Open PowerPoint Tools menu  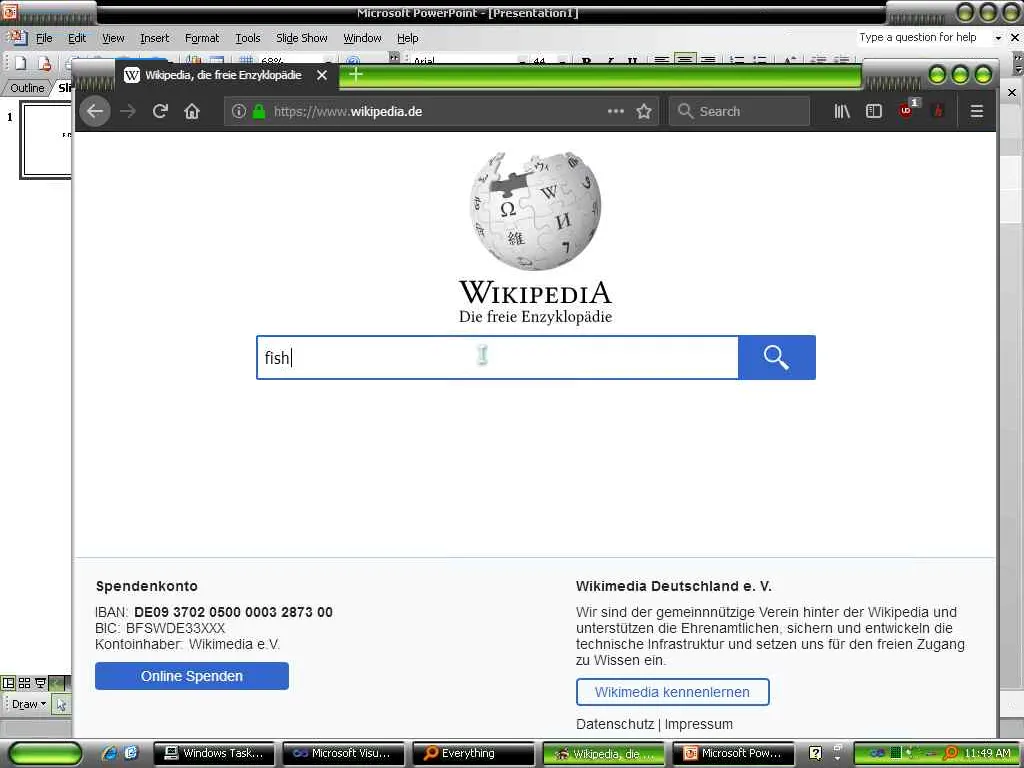248,38
